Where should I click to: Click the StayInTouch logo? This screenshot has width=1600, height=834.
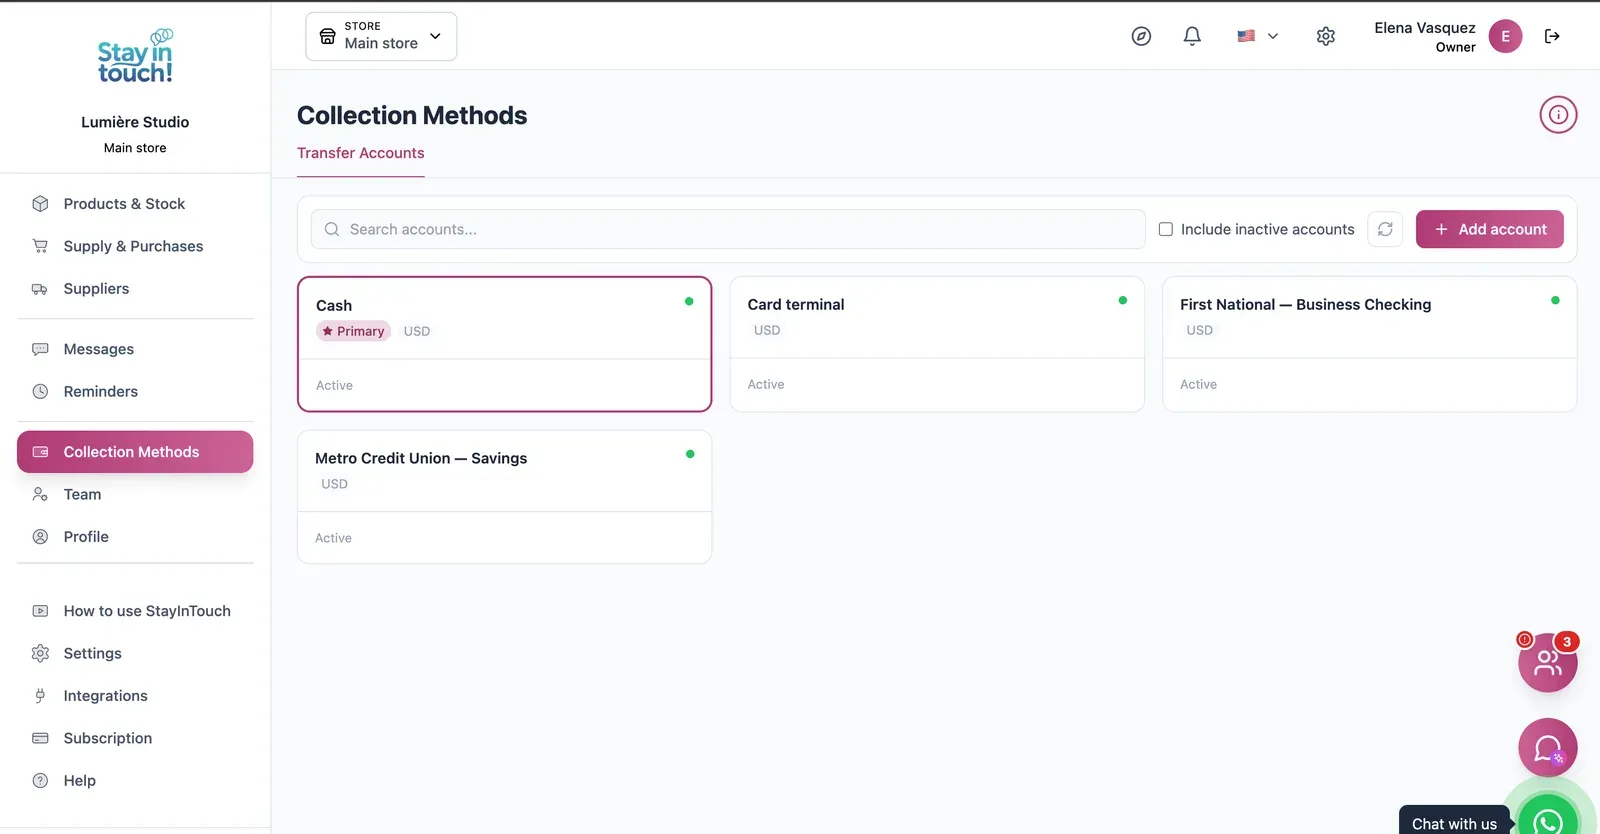(135, 57)
